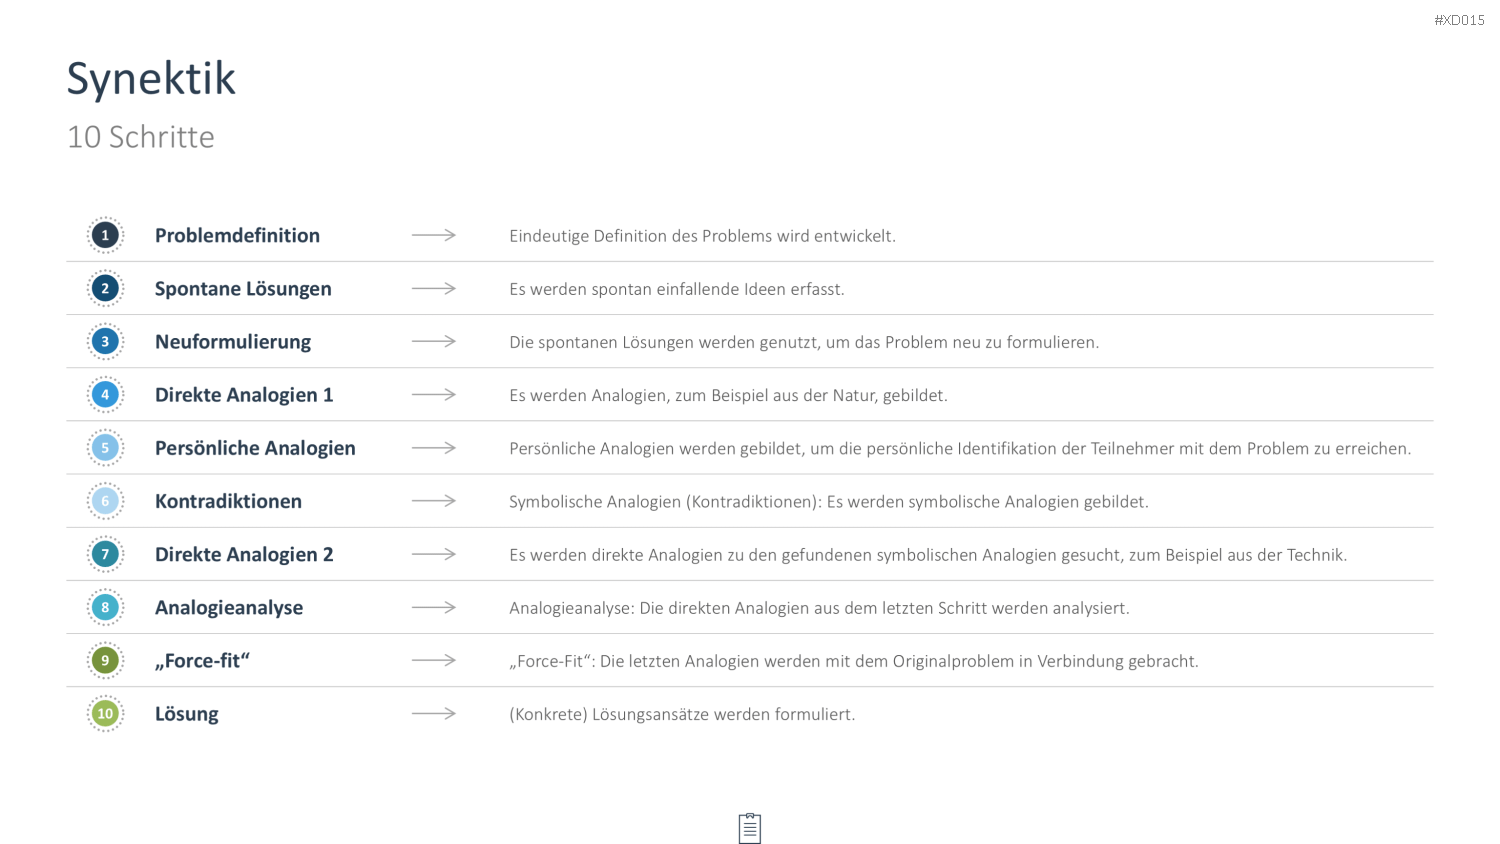Click the arrow next to „Force-fit“
Image resolution: width=1500 pixels, height=844 pixels.
pos(434,660)
